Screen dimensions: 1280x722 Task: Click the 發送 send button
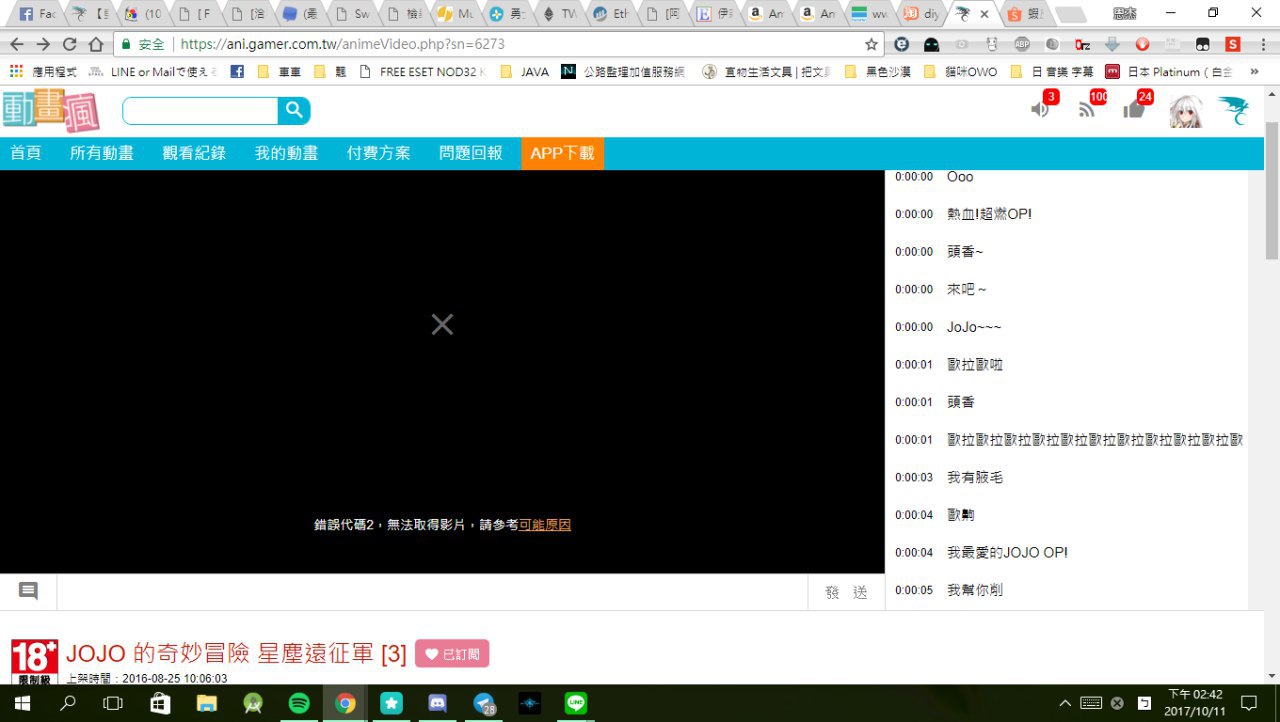tap(846, 592)
